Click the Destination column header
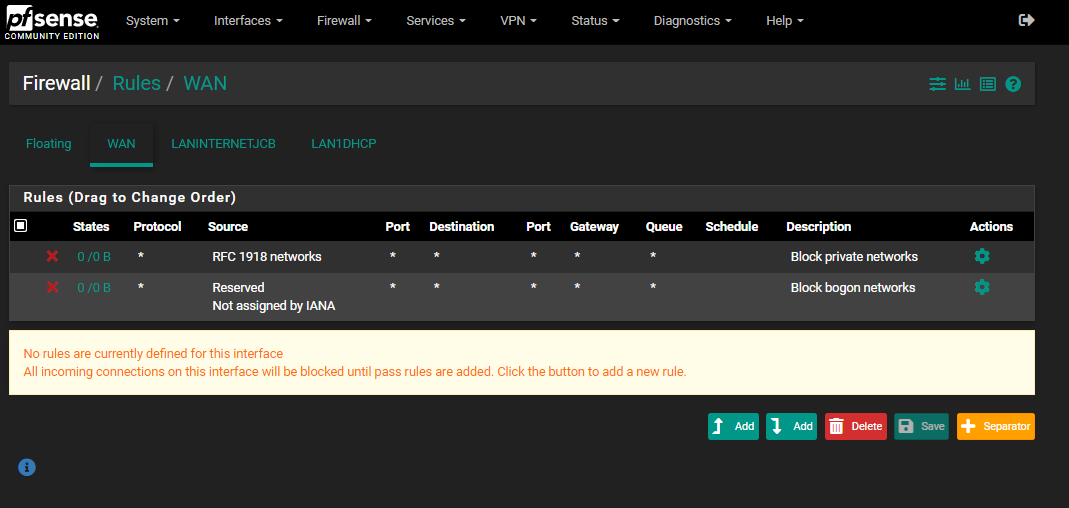The height and width of the screenshot is (508, 1069). (462, 226)
